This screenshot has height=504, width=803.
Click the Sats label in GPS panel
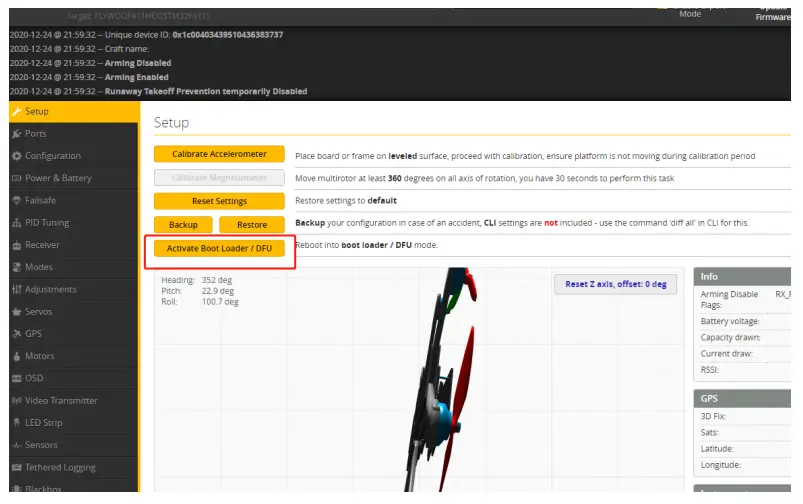(710, 433)
